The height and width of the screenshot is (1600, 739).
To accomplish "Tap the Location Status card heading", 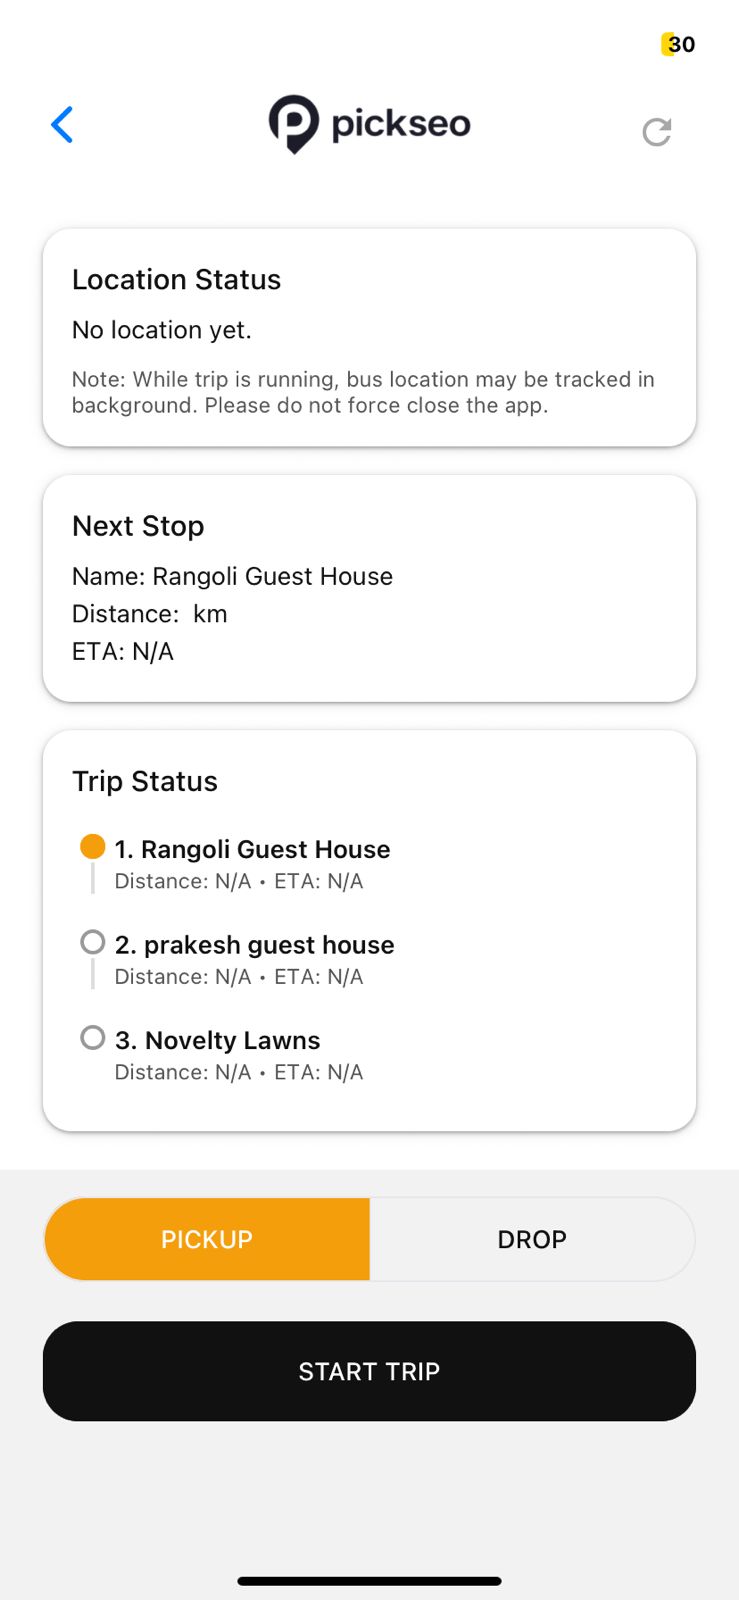I will [x=176, y=280].
